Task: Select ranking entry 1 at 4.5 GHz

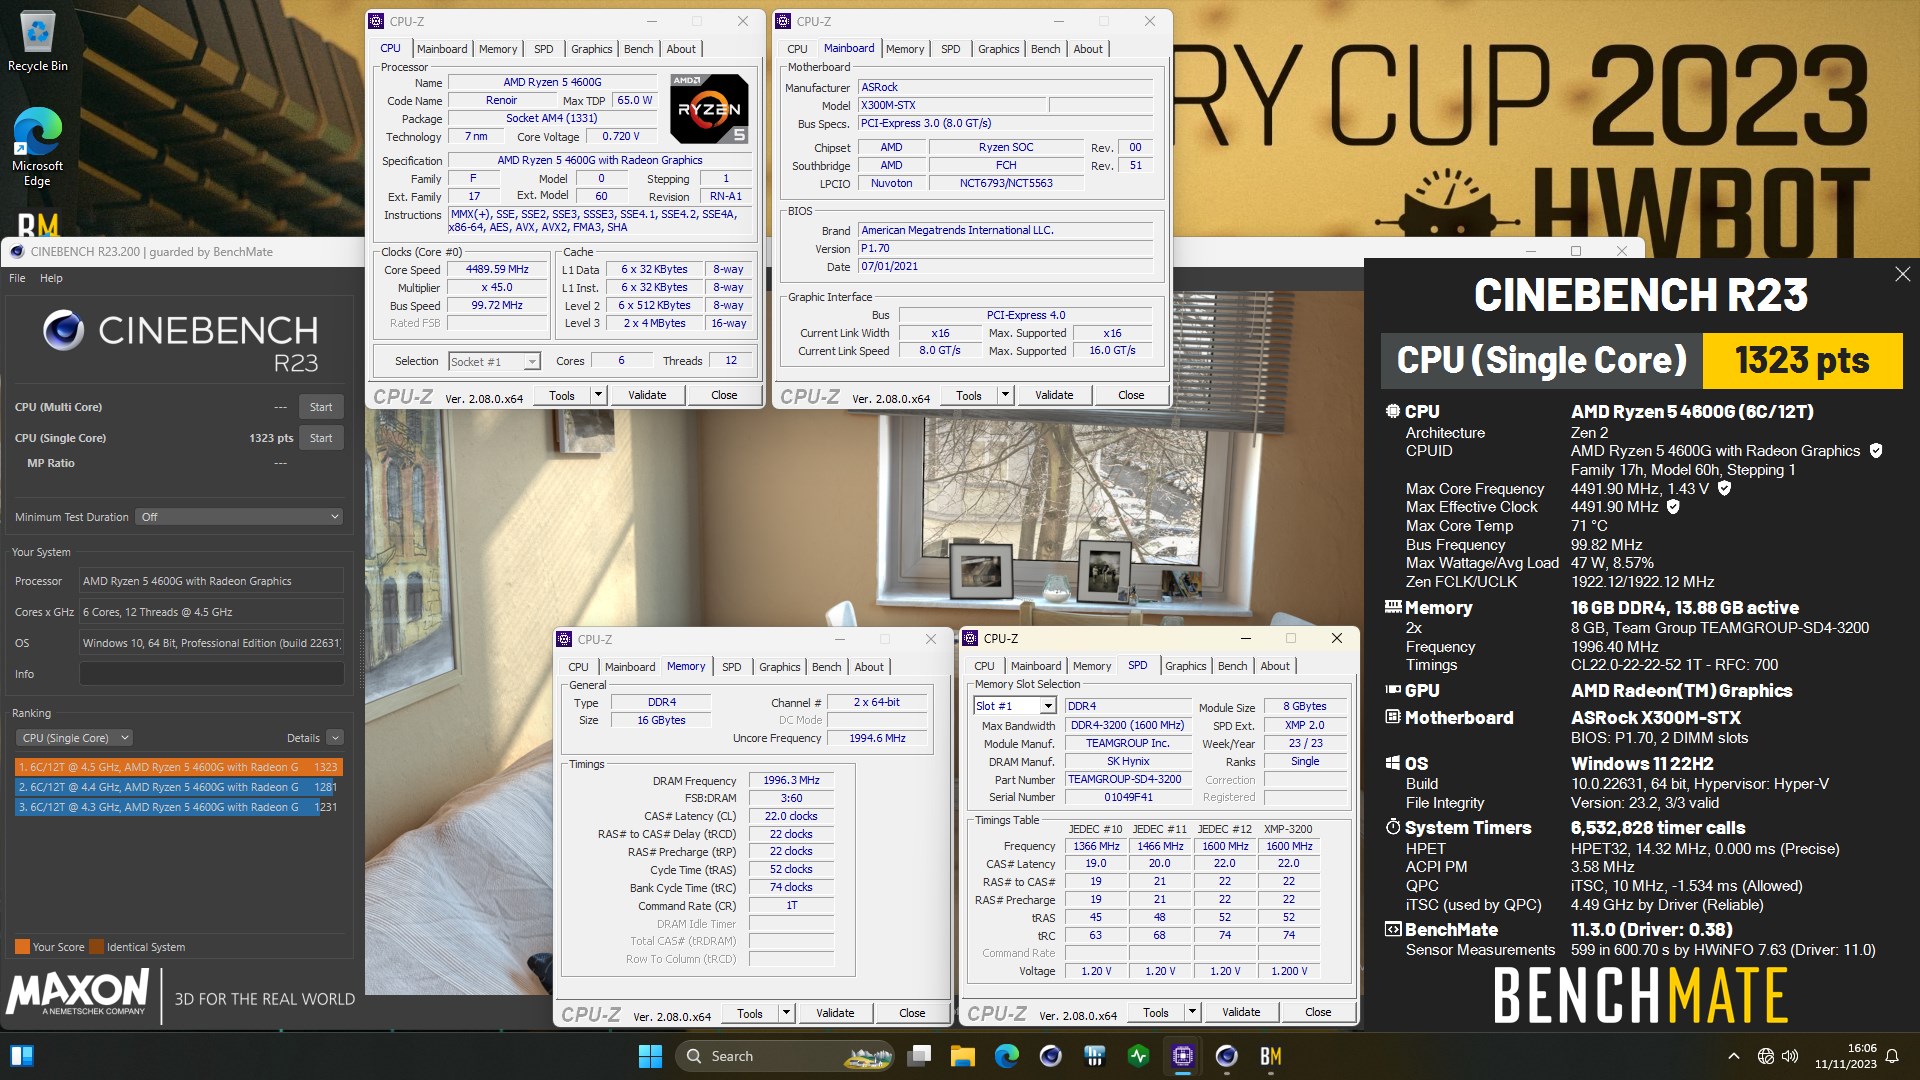Action: (x=179, y=767)
